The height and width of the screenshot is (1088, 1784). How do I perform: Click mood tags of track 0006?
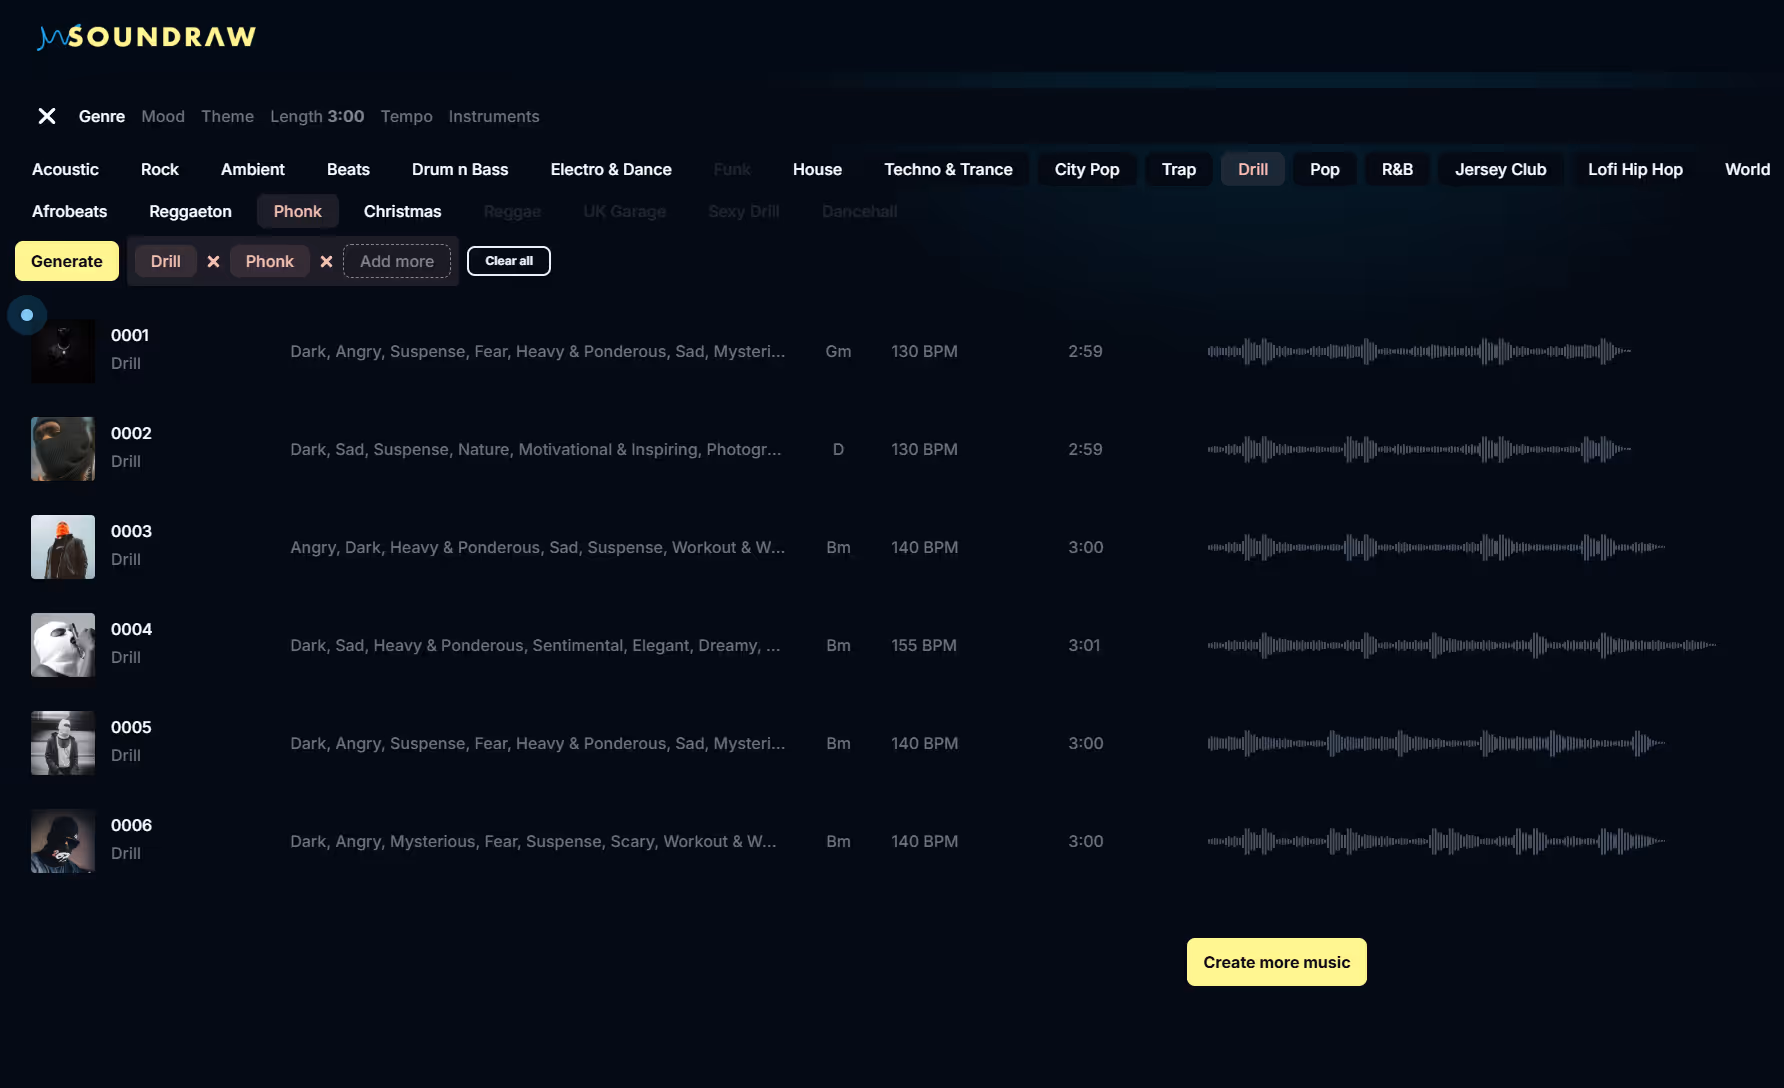click(533, 841)
